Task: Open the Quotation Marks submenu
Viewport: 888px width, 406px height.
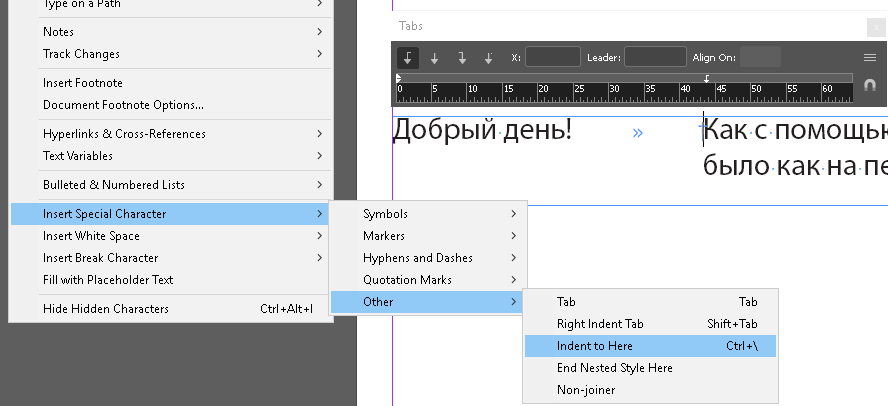Action: [x=429, y=280]
